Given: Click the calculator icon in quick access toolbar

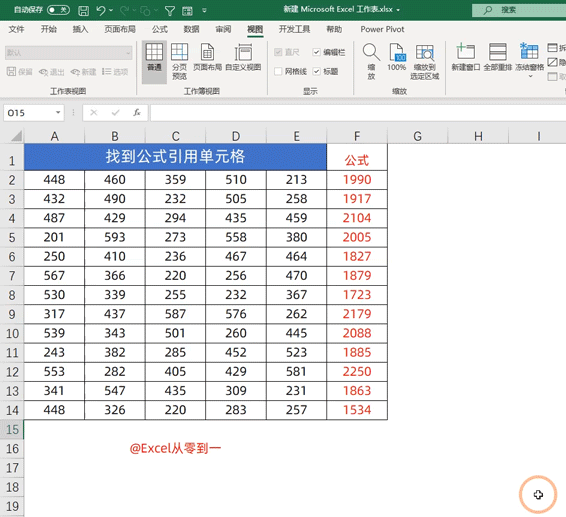Looking at the screenshot, I should coord(187,11).
